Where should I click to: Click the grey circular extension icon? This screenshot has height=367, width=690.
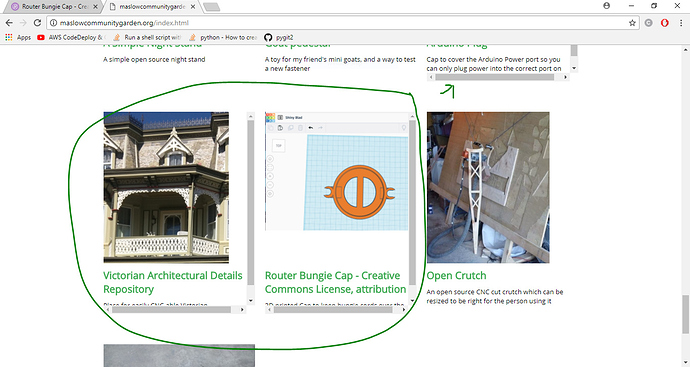pos(649,23)
